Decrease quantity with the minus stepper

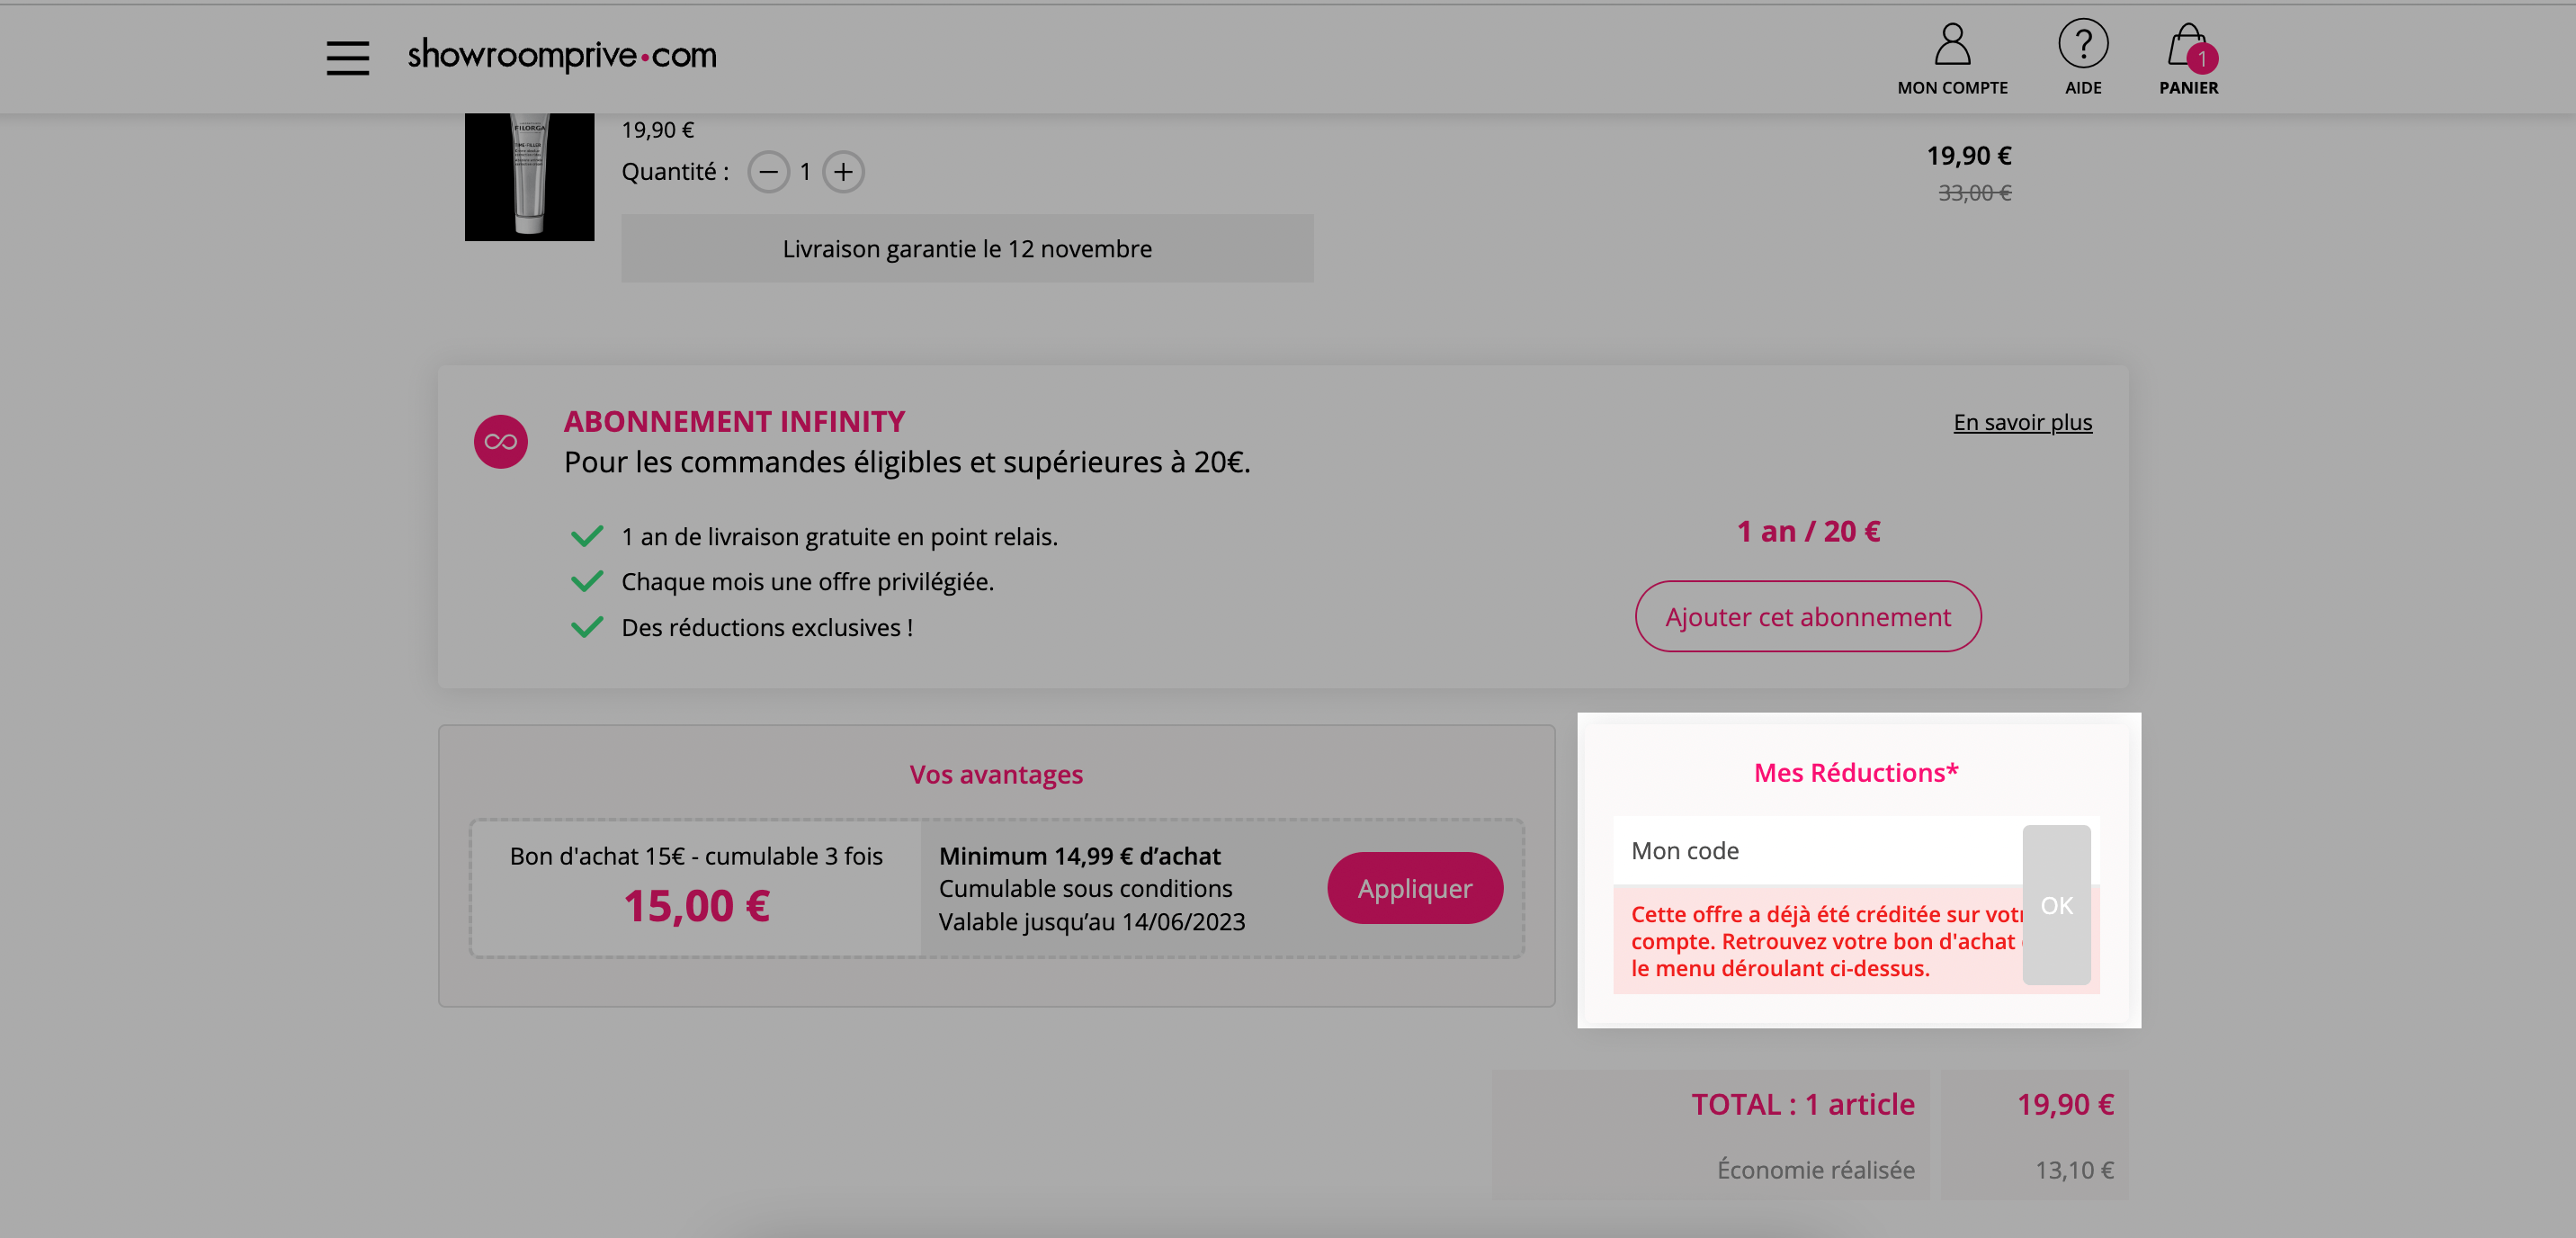point(769,171)
